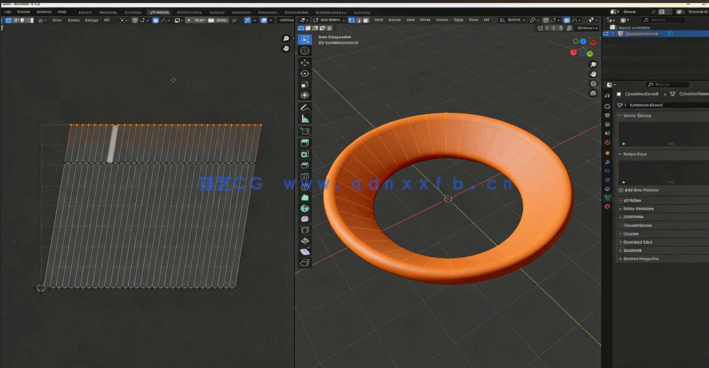Click zoom magnifier in 3D viewport

click(x=593, y=65)
